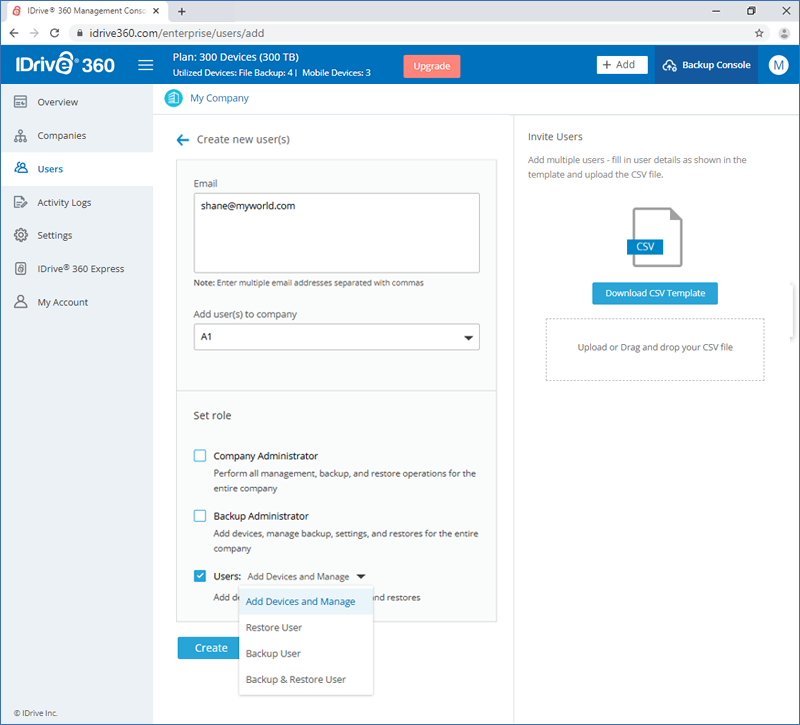The width and height of the screenshot is (800, 725).
Task: Open My Account in sidebar
Action: (77, 302)
